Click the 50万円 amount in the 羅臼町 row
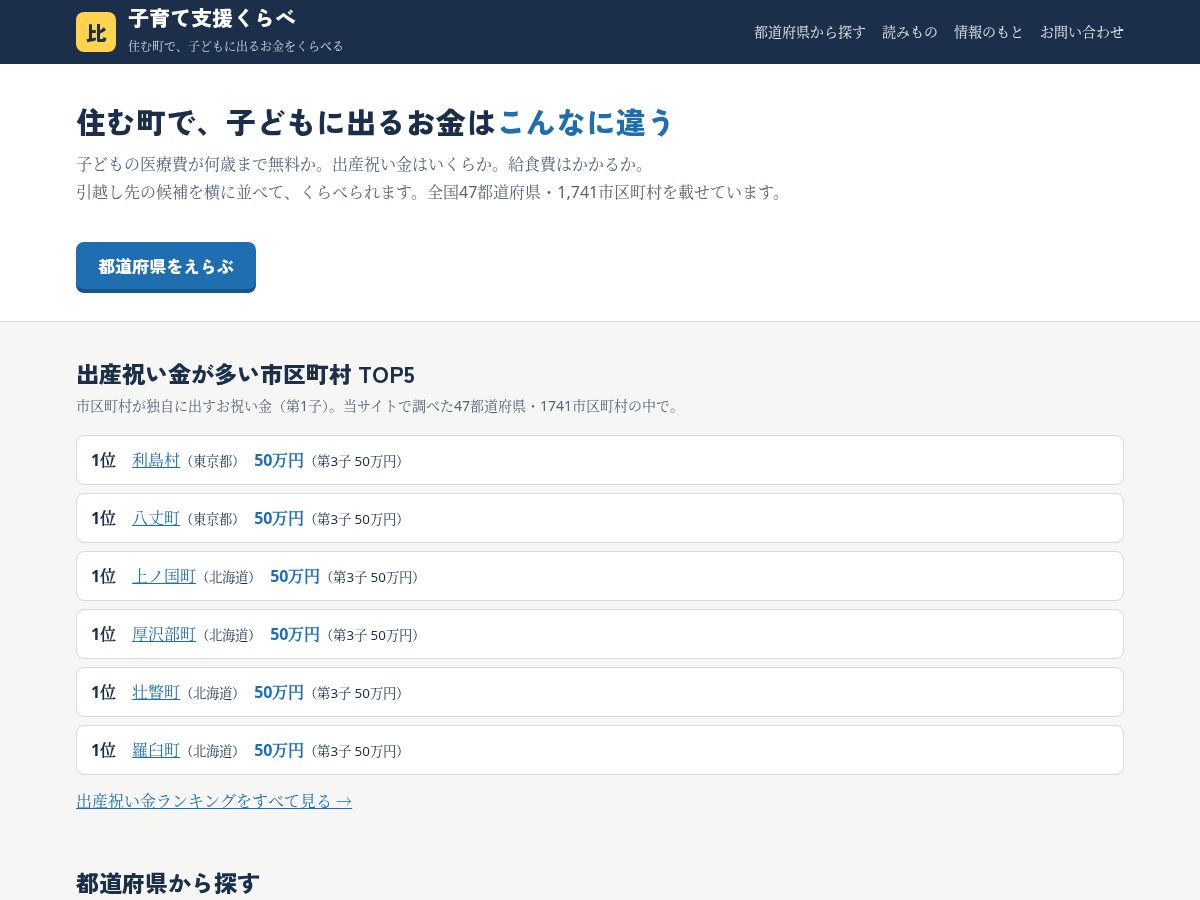This screenshot has width=1200, height=900. point(279,750)
